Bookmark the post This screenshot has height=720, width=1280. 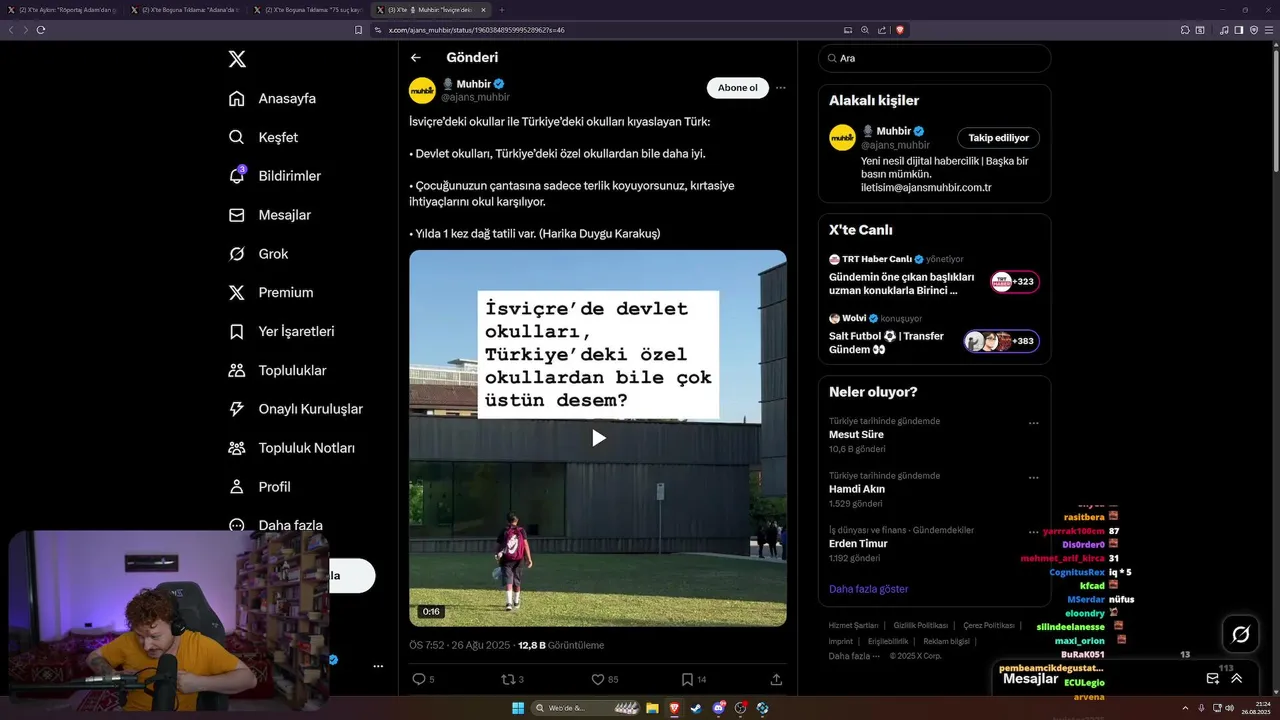[x=687, y=679]
